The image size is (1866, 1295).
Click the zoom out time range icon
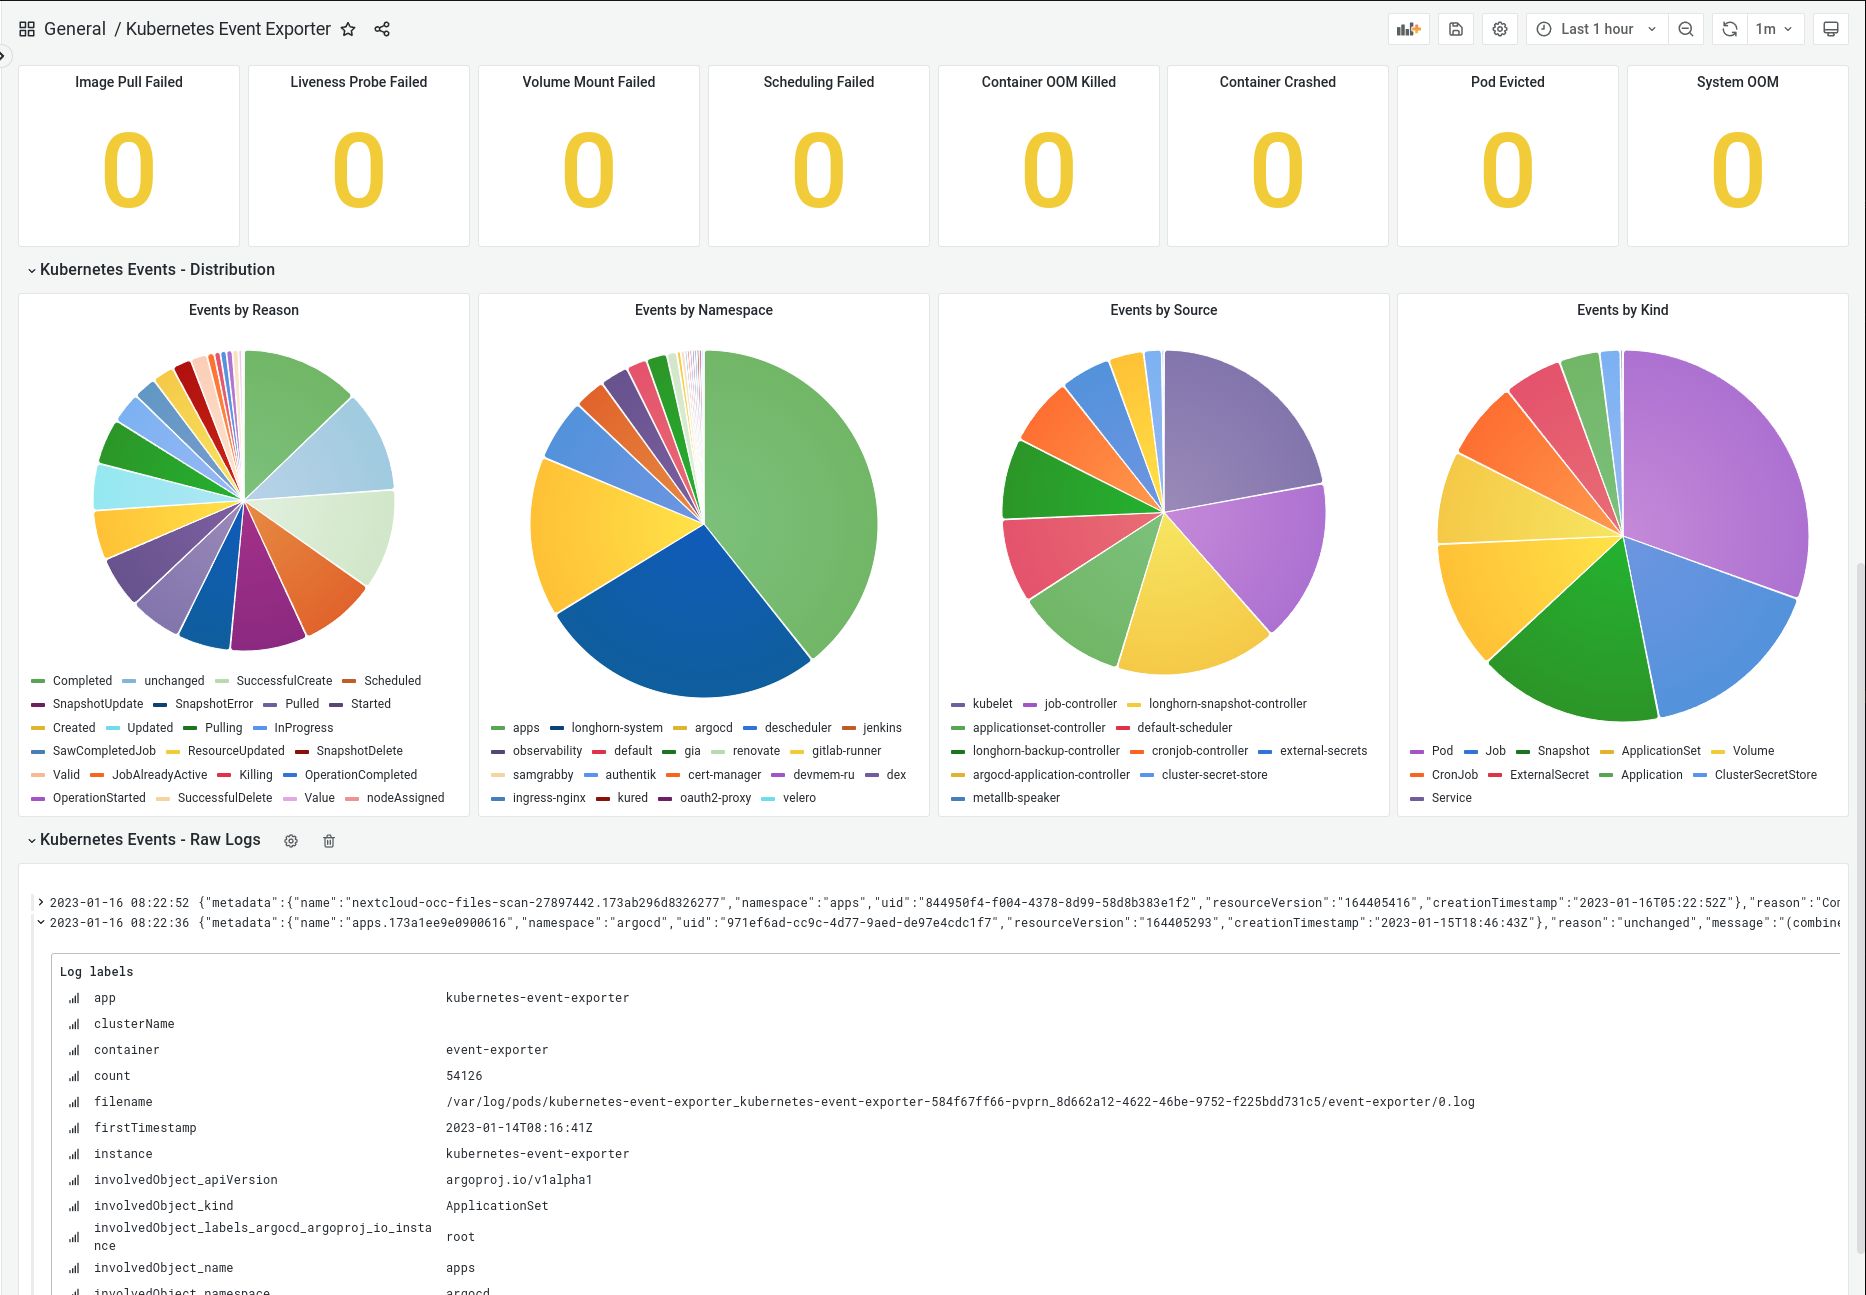(x=1686, y=29)
